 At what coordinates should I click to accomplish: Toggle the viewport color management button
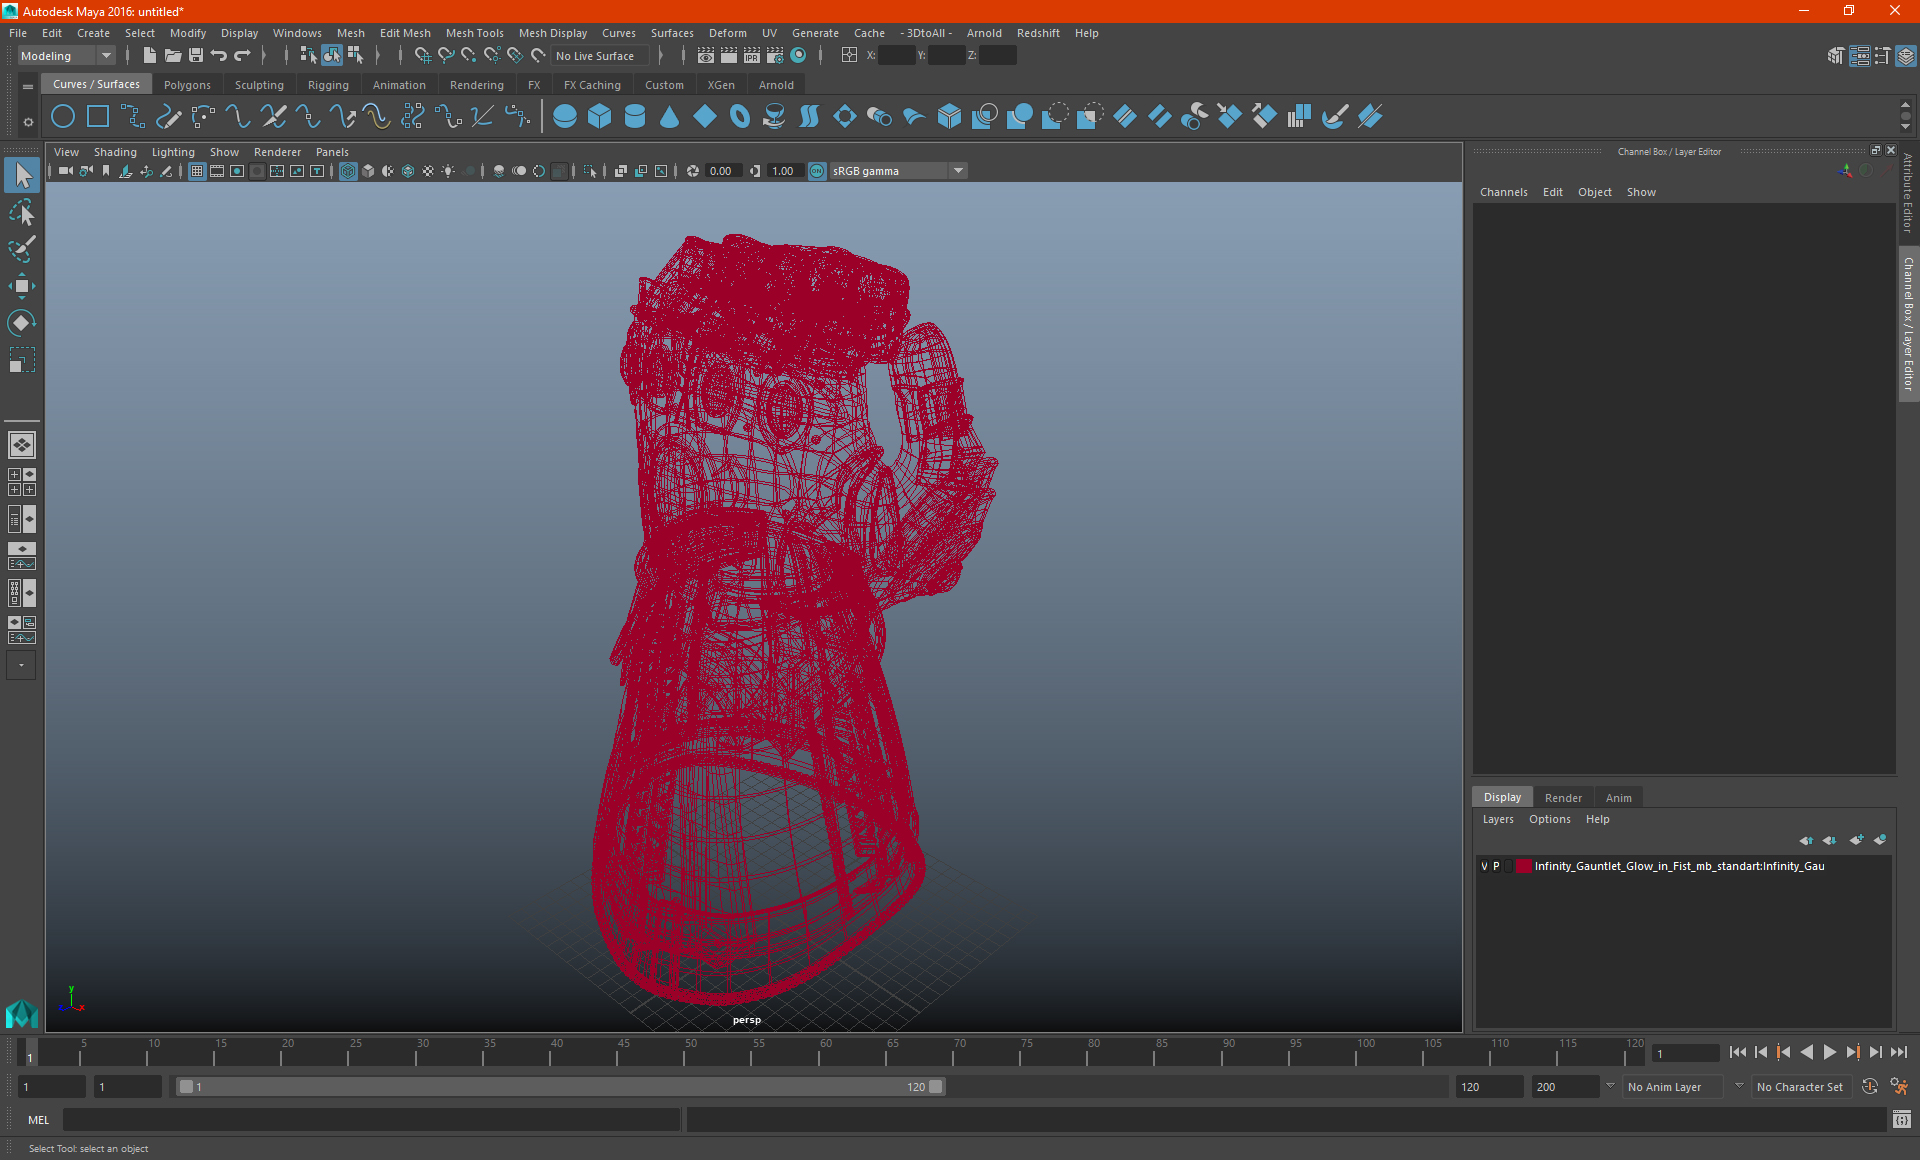pos(817,172)
